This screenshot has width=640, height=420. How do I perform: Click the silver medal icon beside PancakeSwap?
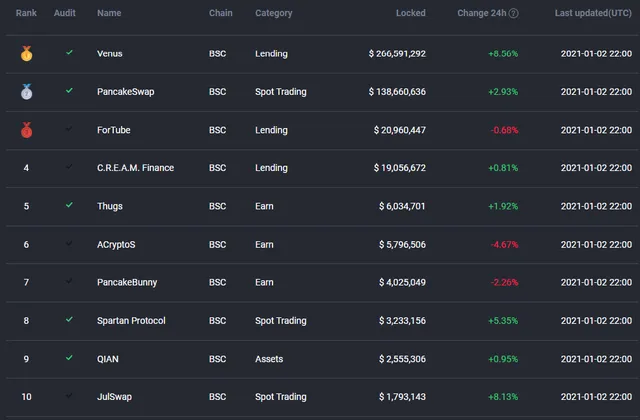(27, 91)
